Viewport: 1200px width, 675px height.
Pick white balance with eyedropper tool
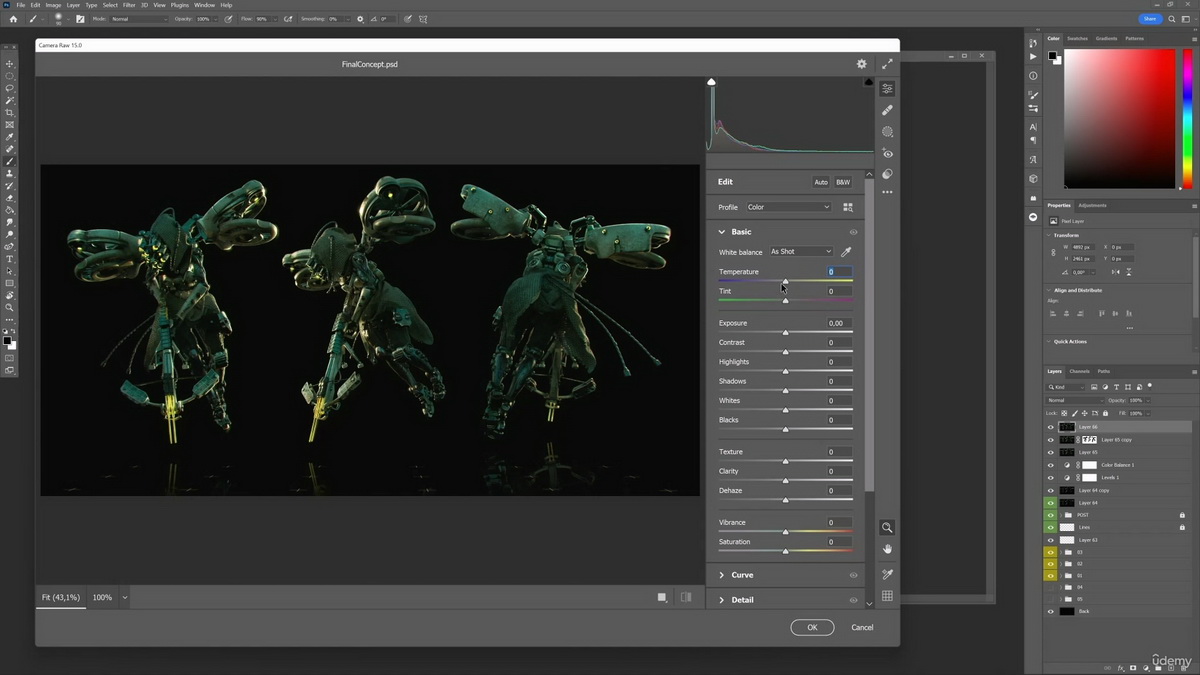point(846,252)
